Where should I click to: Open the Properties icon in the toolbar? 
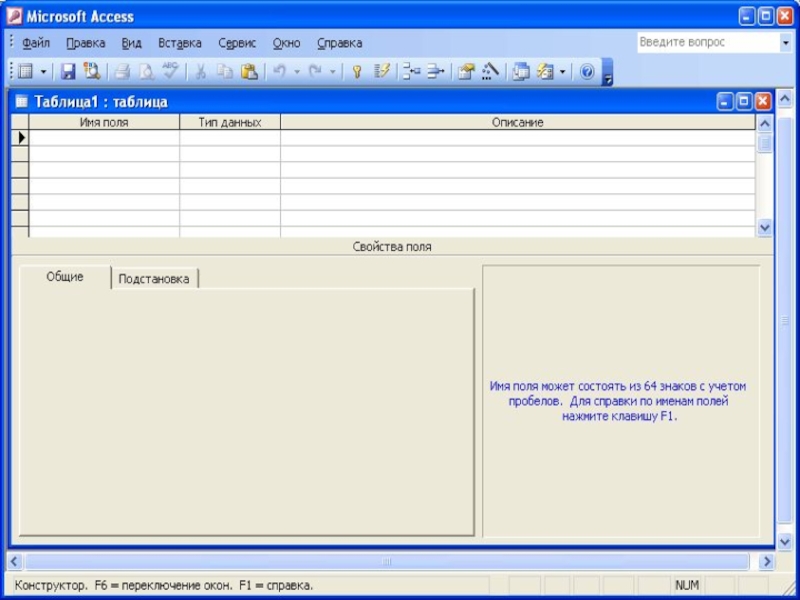[x=466, y=72]
